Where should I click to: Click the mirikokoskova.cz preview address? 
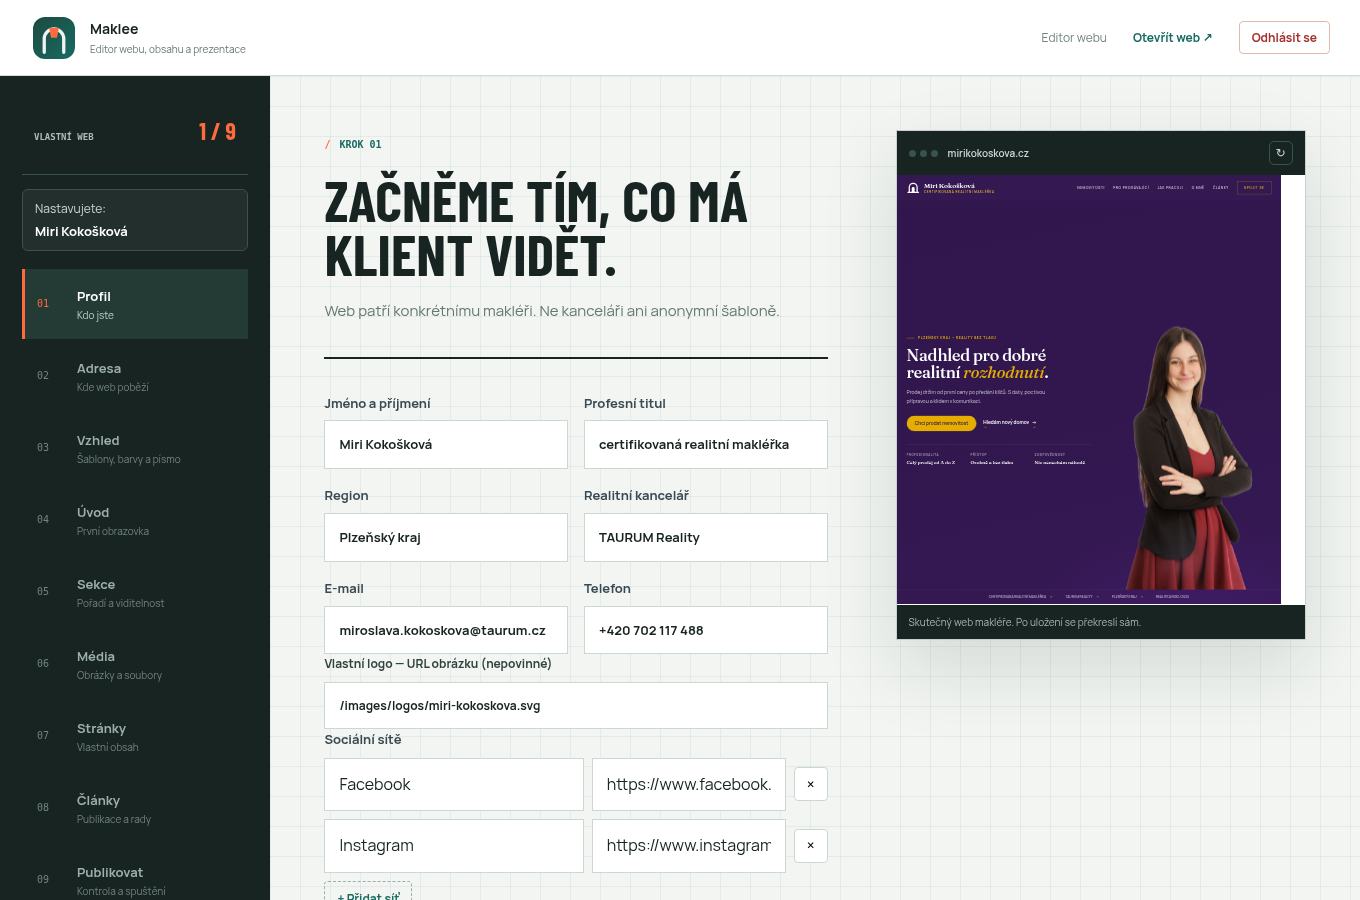point(988,153)
